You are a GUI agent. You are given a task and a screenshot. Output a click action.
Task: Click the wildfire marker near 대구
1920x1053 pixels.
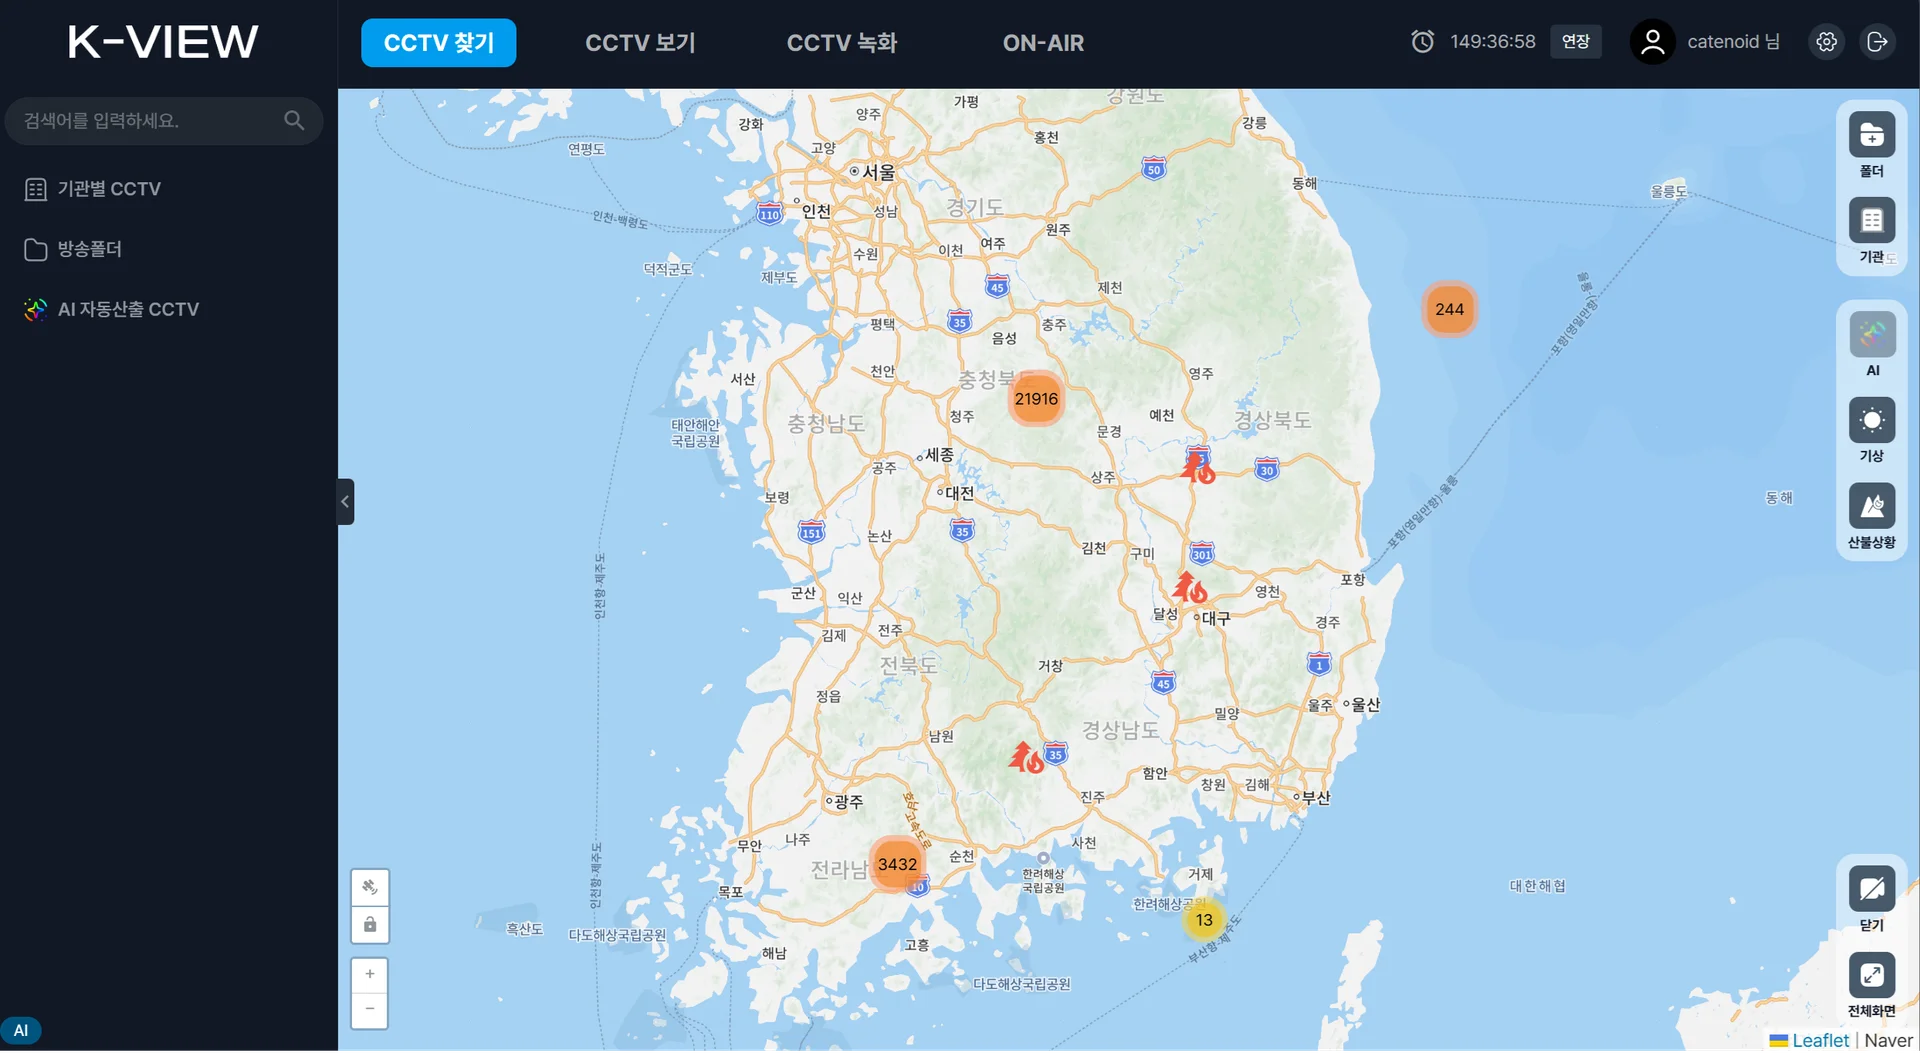point(1190,587)
